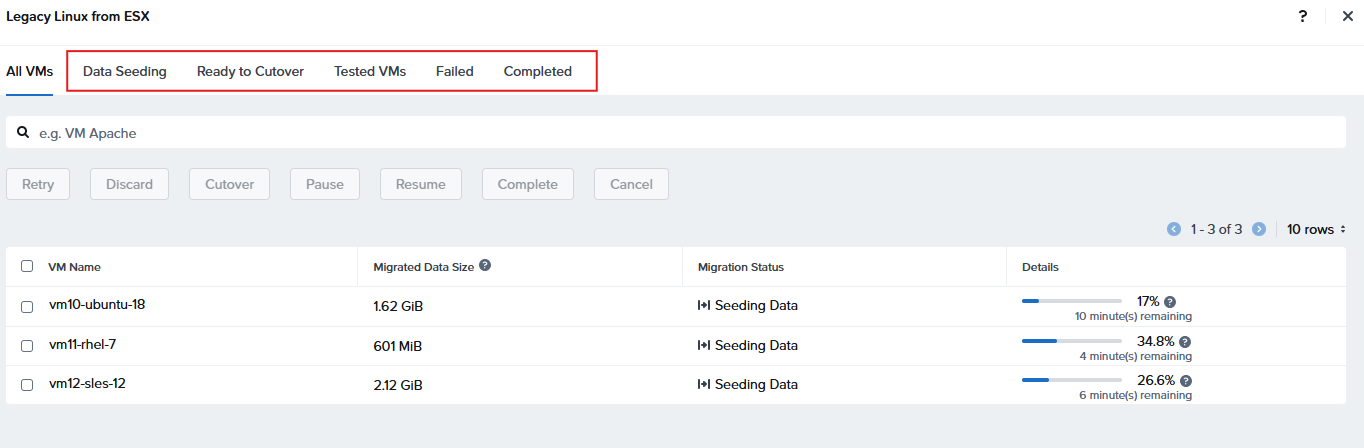The height and width of the screenshot is (448, 1364).
Task: Switch to the Data Seeding tab
Action: (125, 71)
